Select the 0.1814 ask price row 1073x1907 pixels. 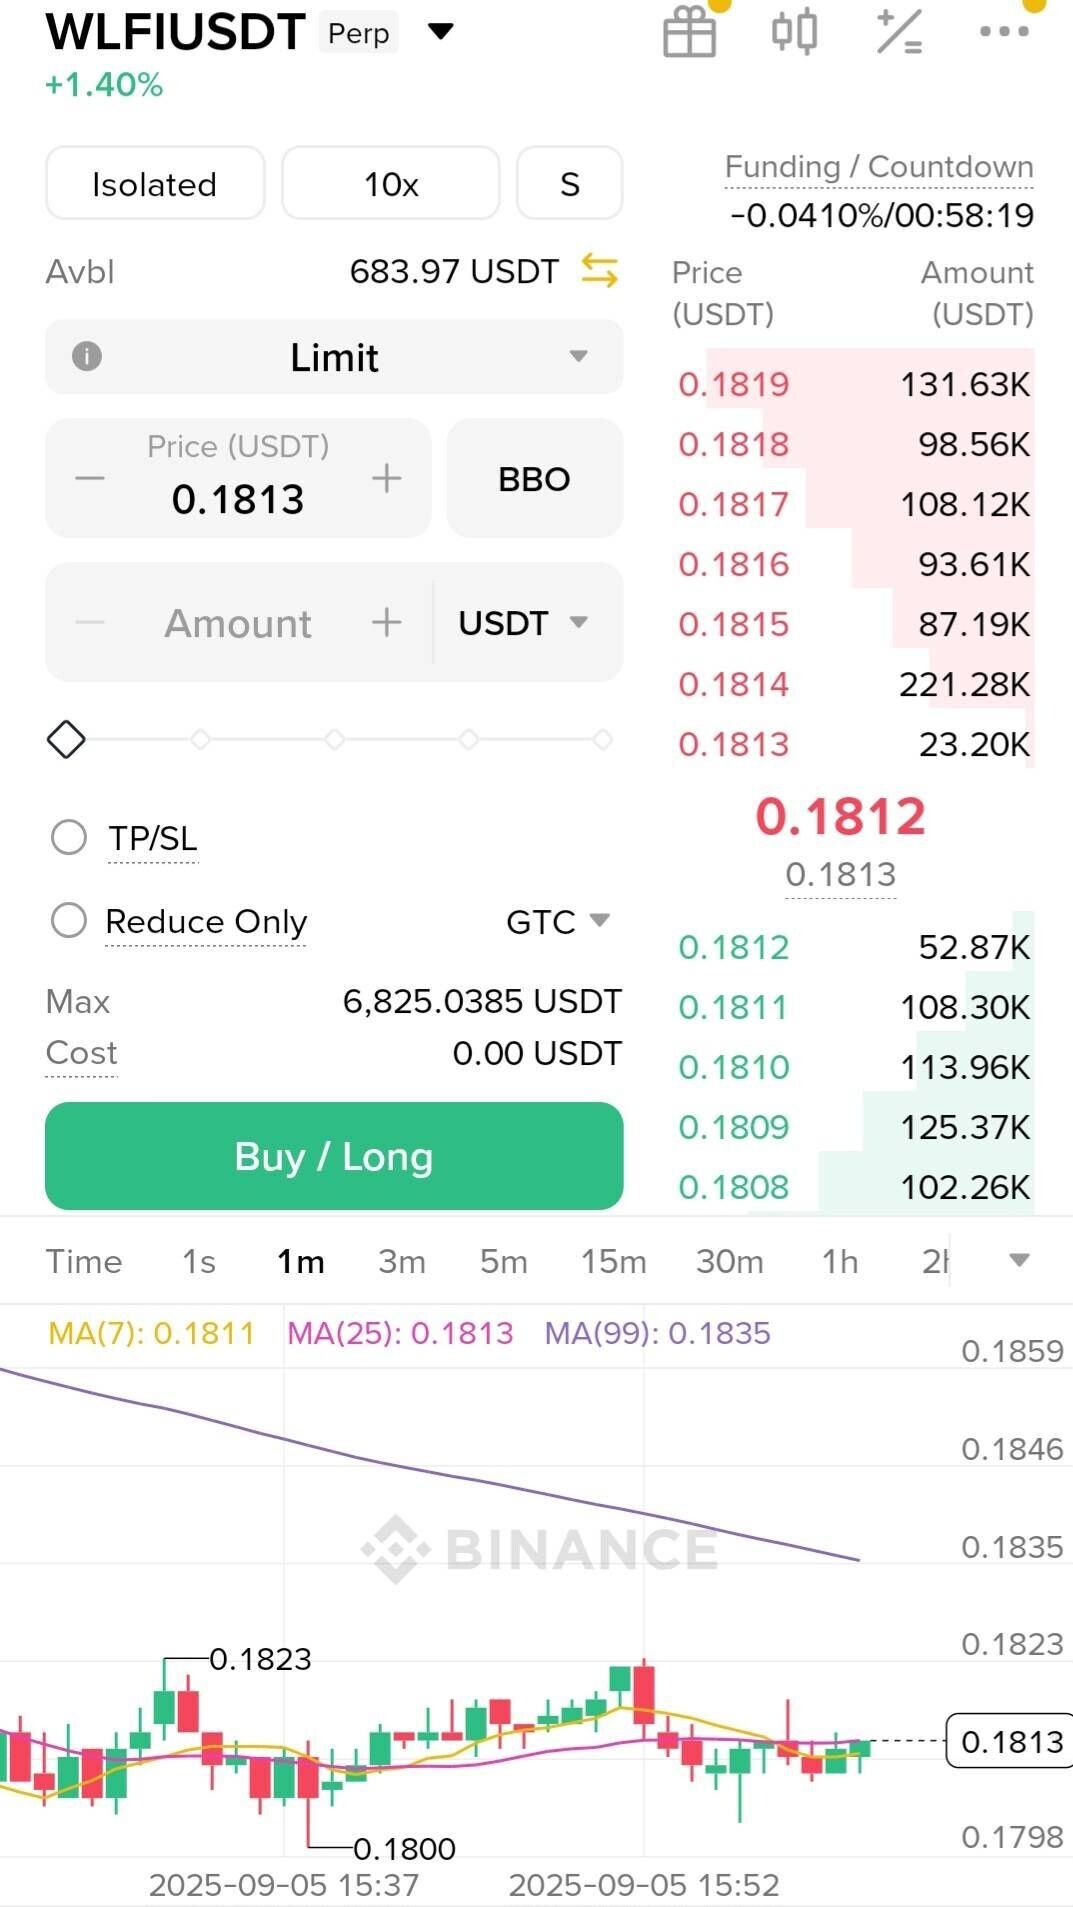pos(852,685)
